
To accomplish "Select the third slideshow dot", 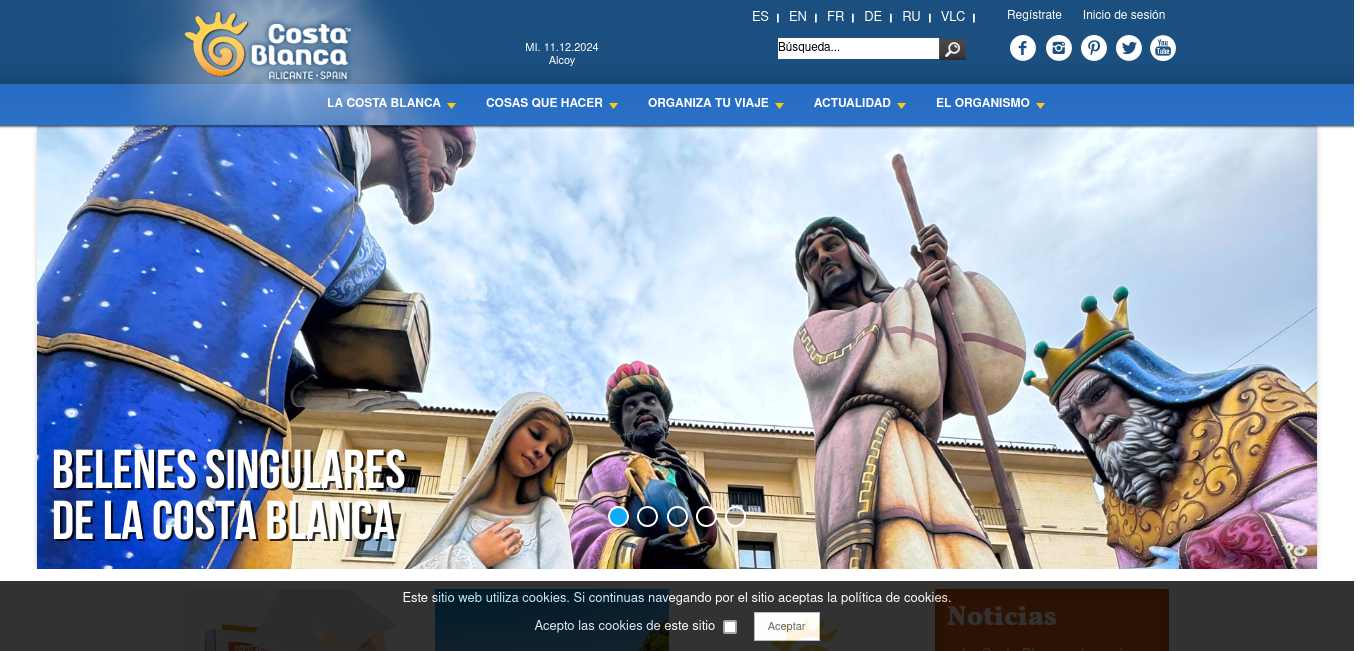I will pos(677,516).
